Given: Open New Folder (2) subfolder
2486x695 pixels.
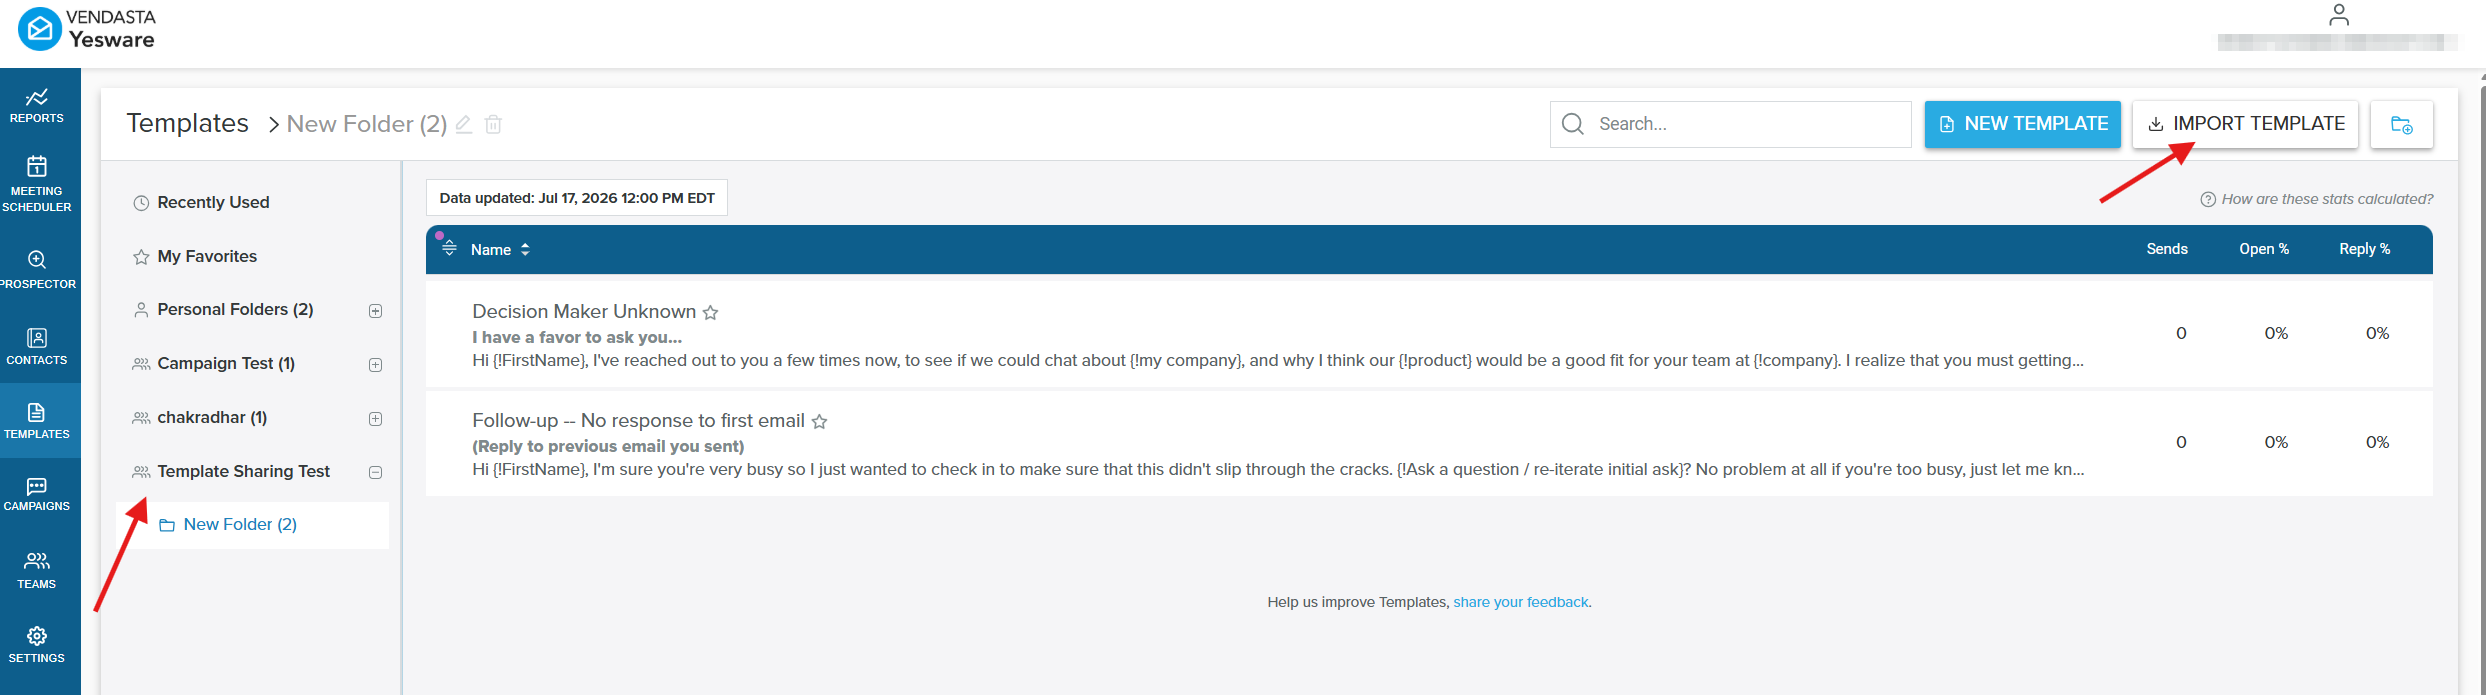Looking at the screenshot, I should 252,525.
